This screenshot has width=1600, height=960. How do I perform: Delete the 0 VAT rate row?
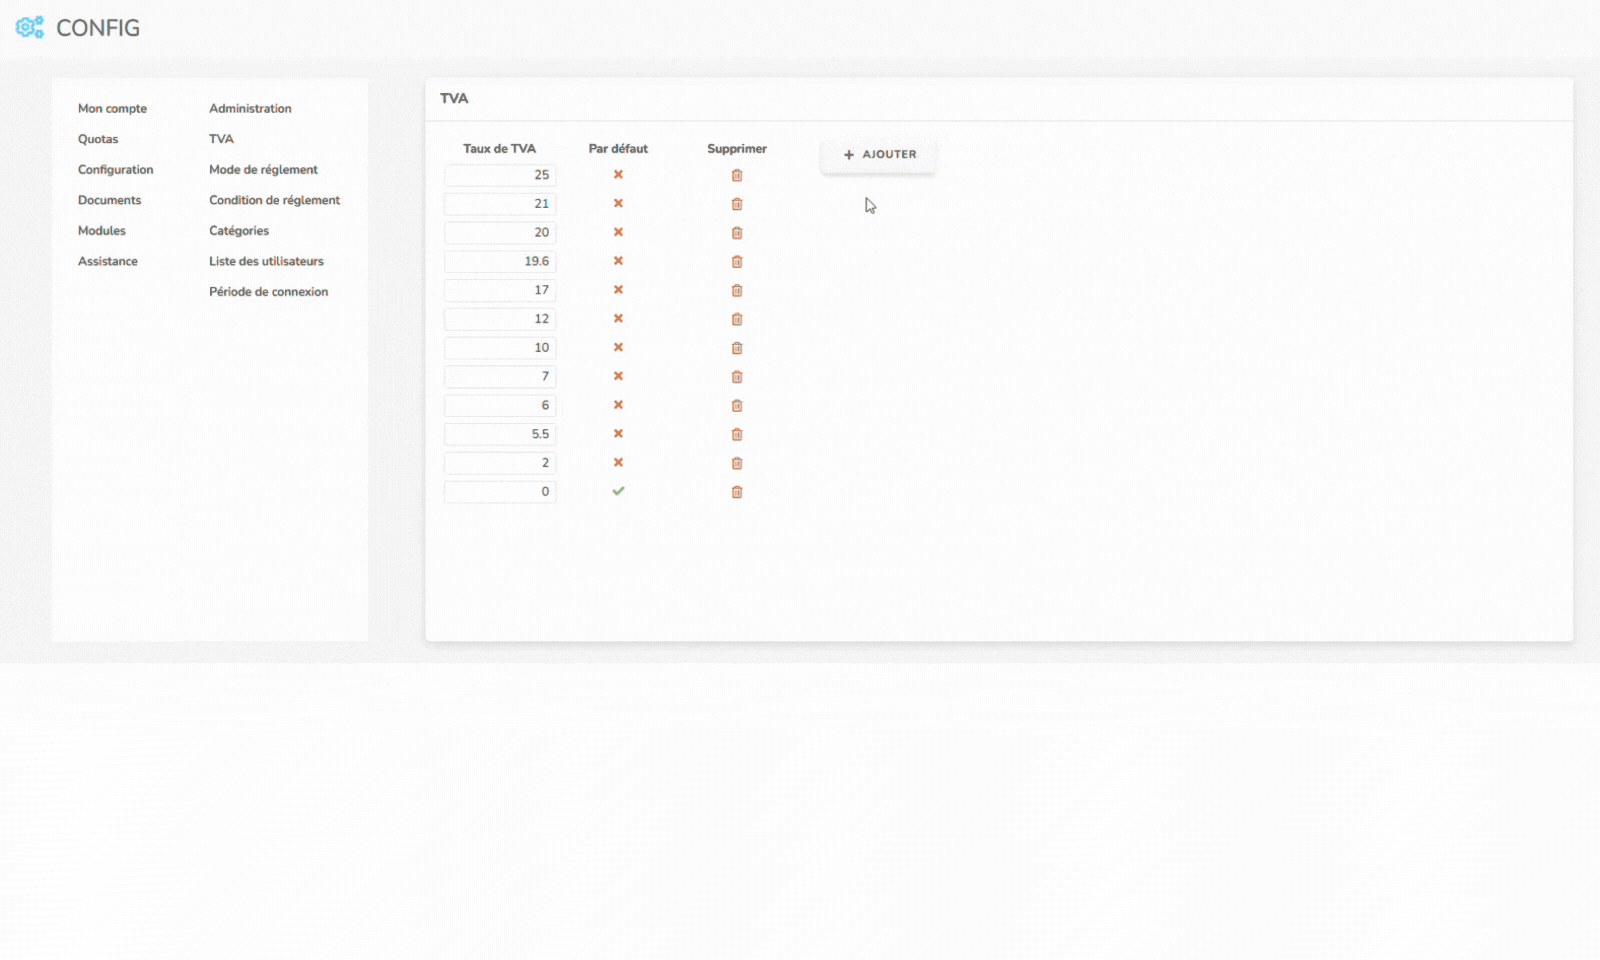(737, 492)
